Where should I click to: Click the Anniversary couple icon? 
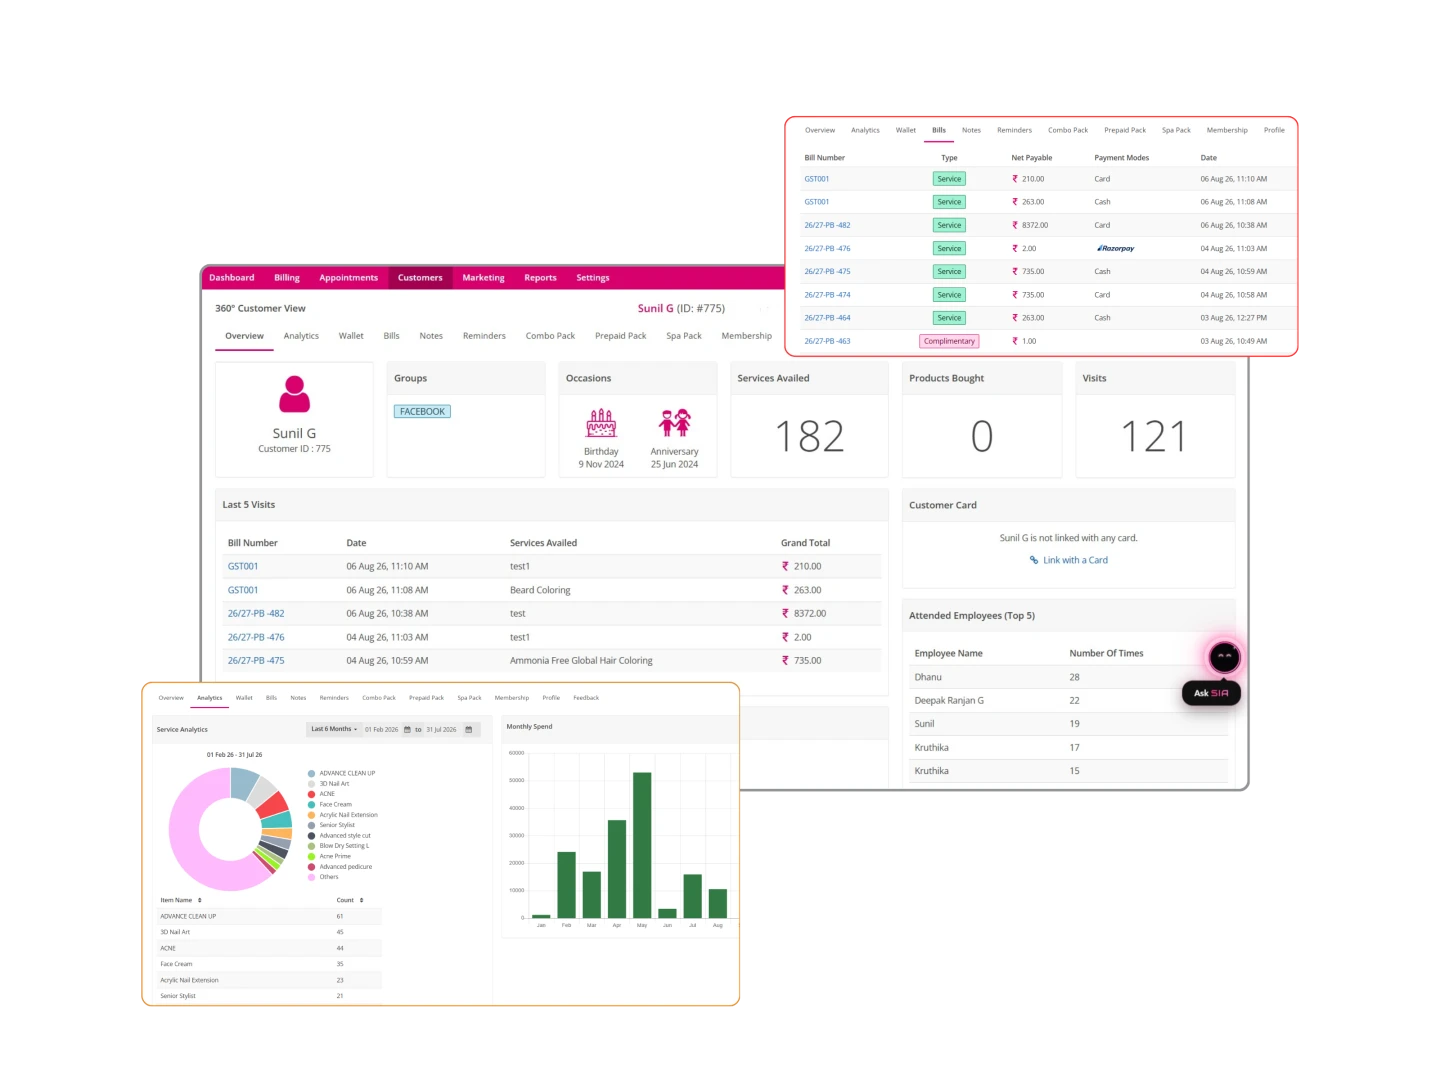click(675, 423)
